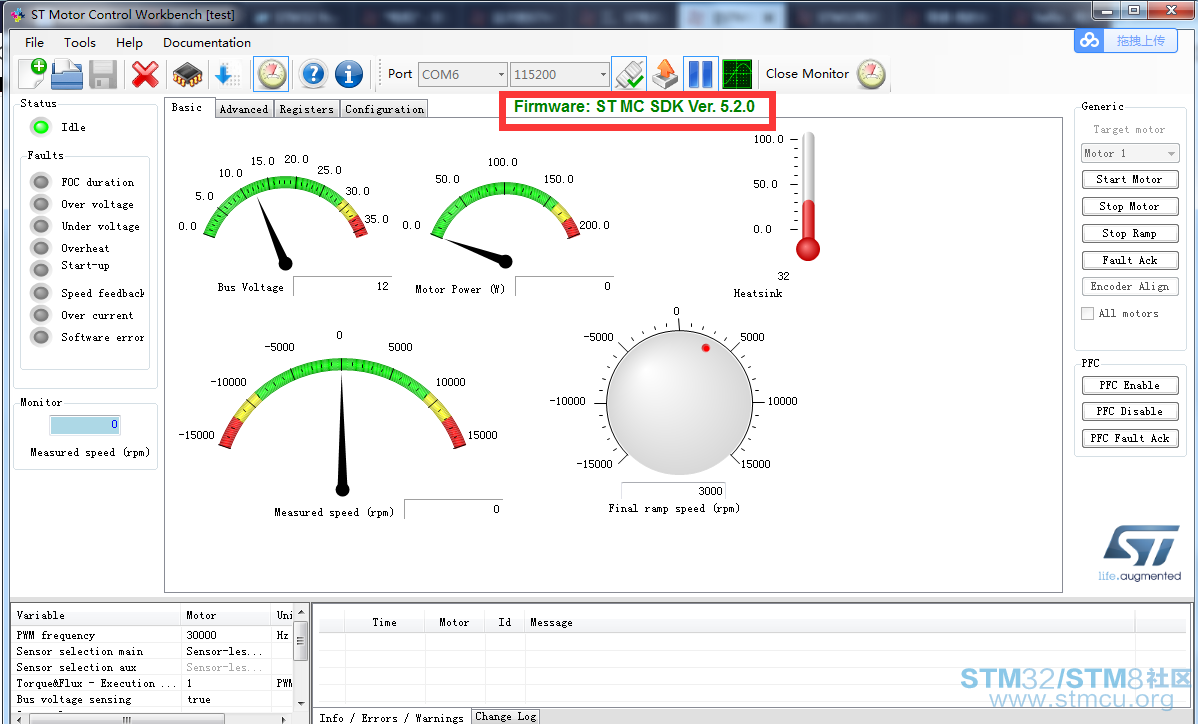Open the Target motor dropdown
Screen dimensions: 1198x724
(x=1130, y=153)
